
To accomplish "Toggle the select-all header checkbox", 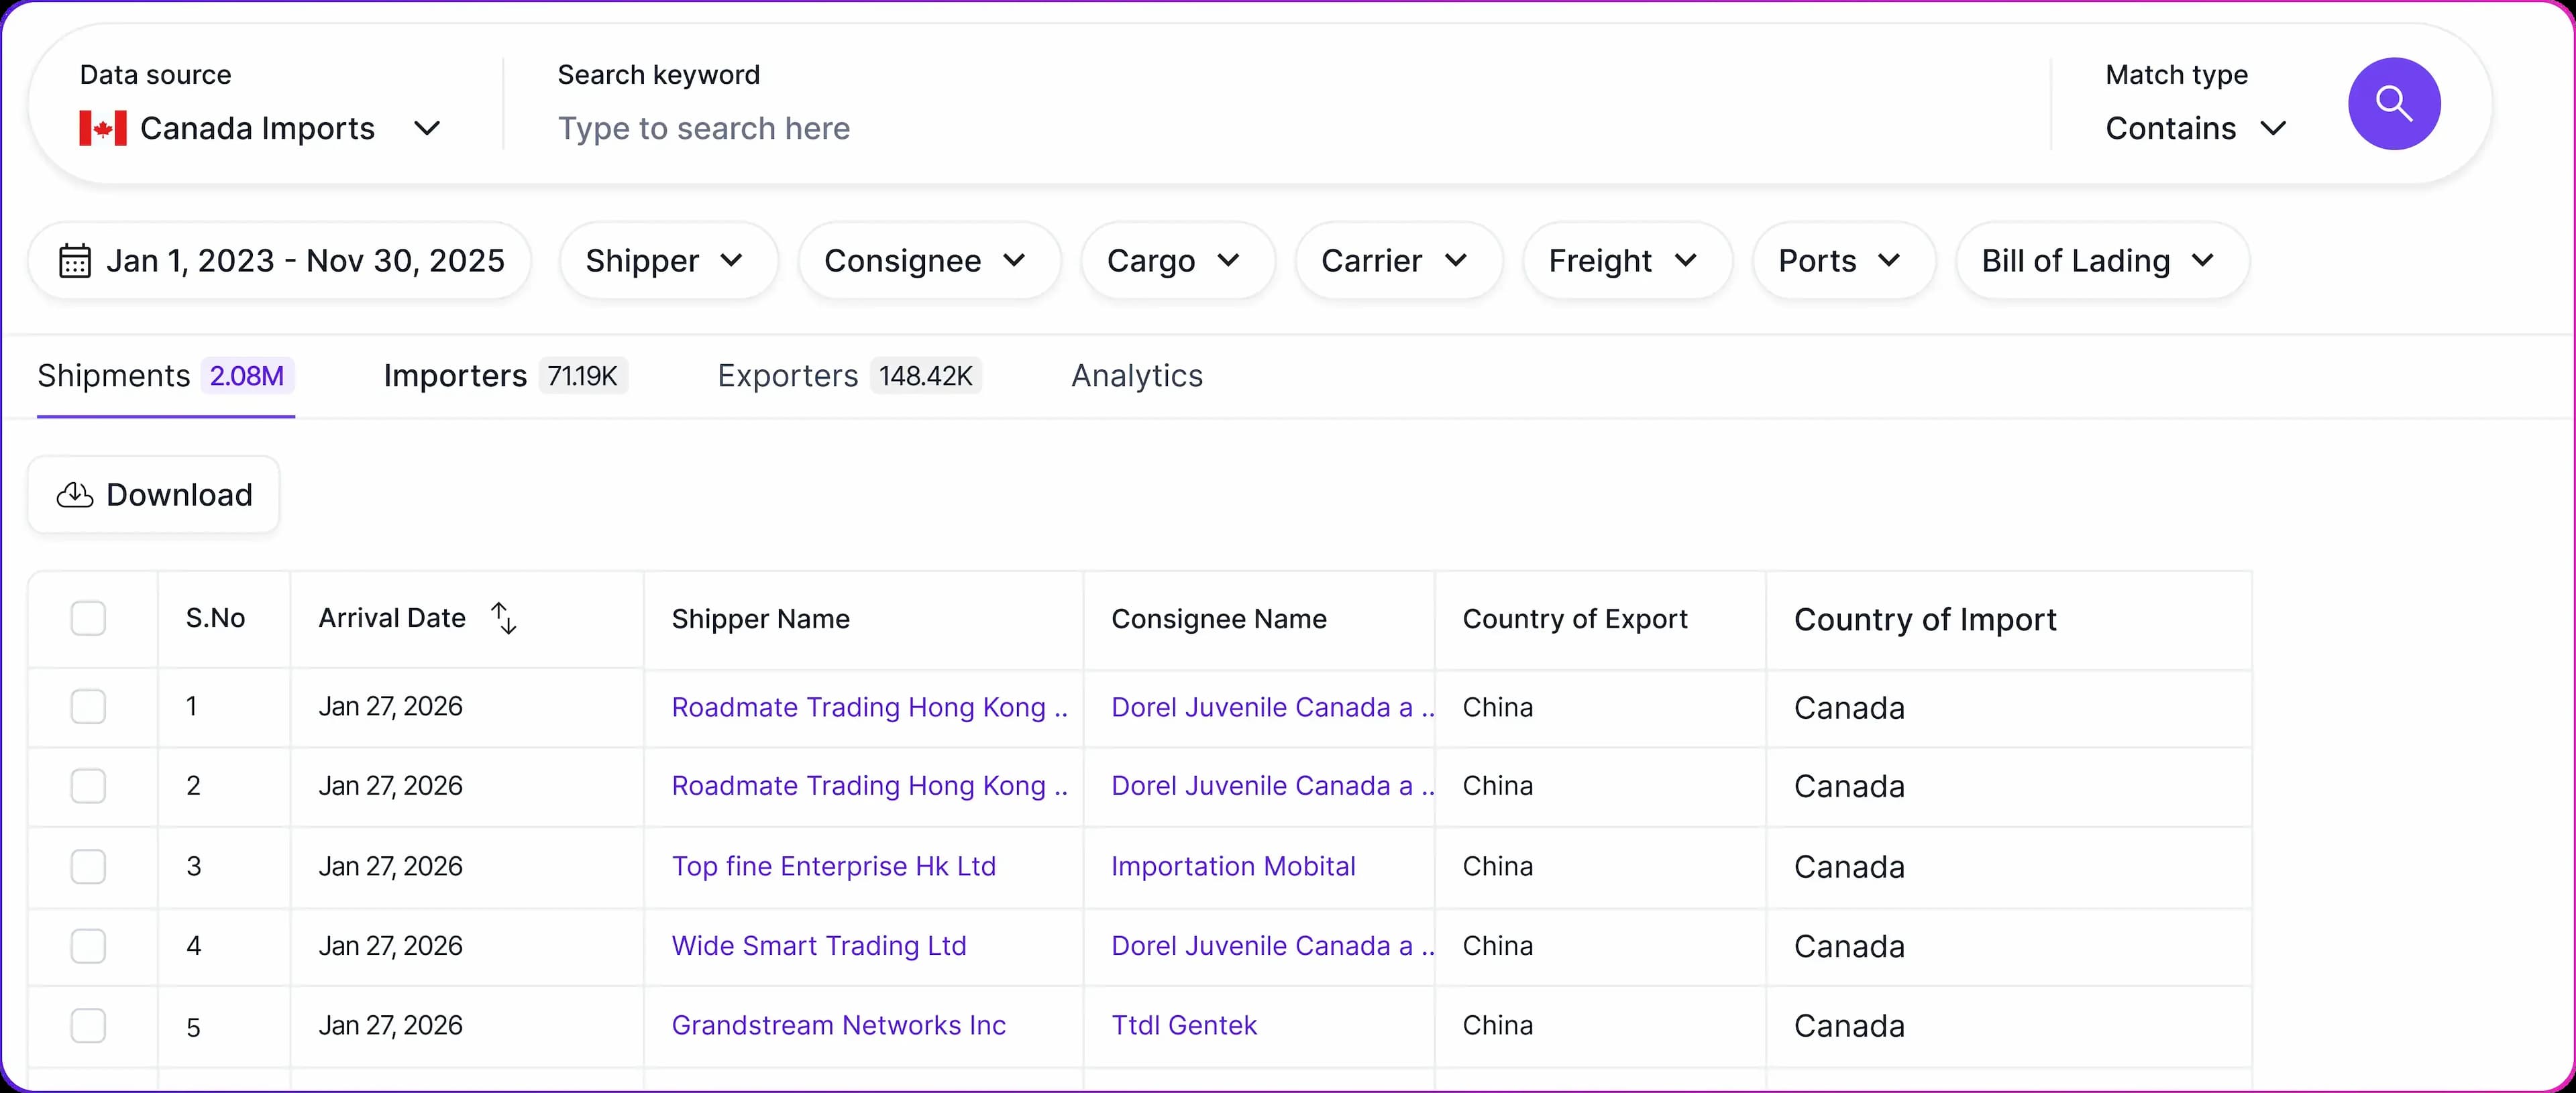I will pos(88,618).
